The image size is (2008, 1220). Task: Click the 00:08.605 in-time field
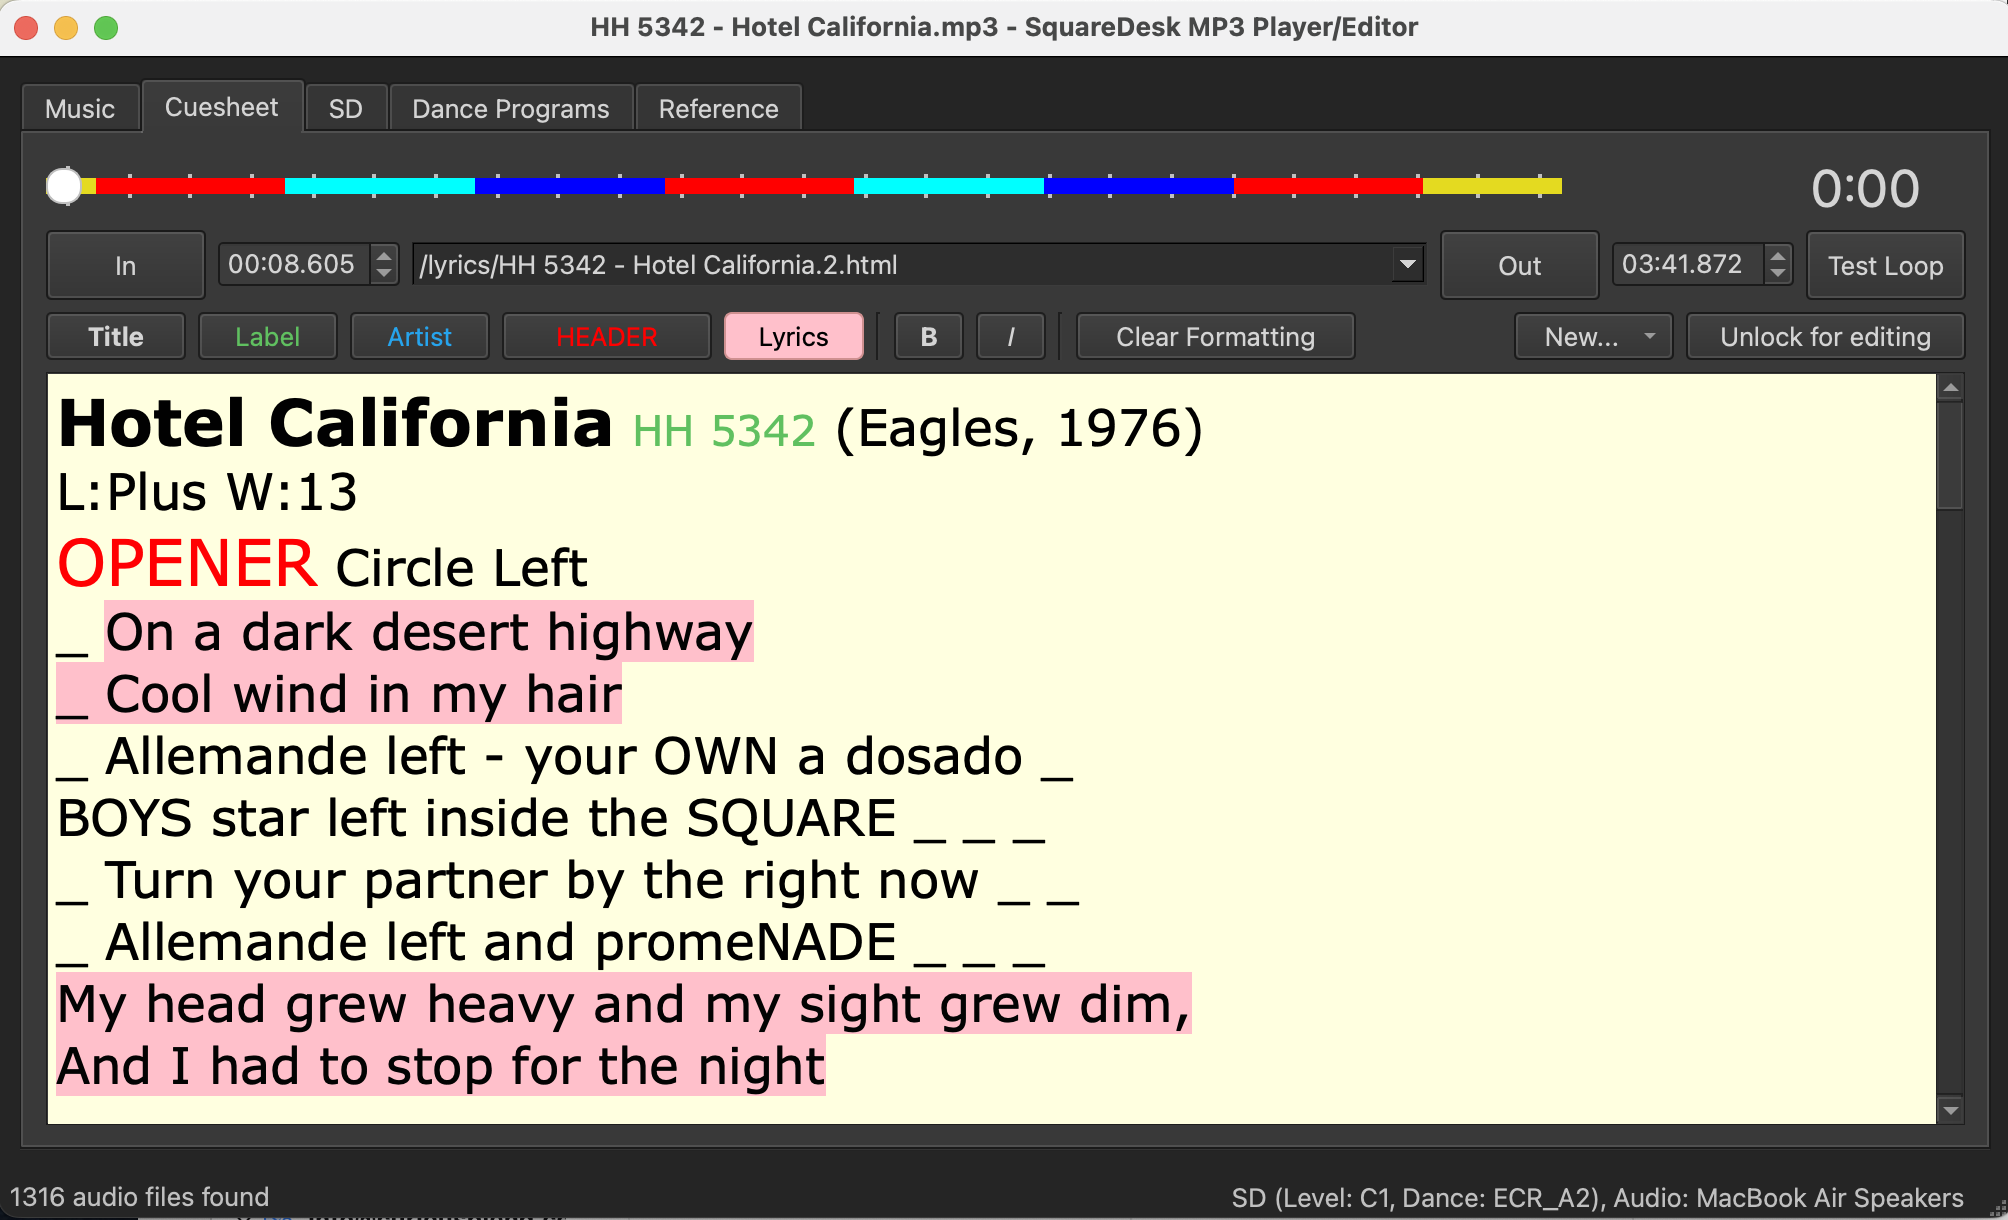pos(292,264)
